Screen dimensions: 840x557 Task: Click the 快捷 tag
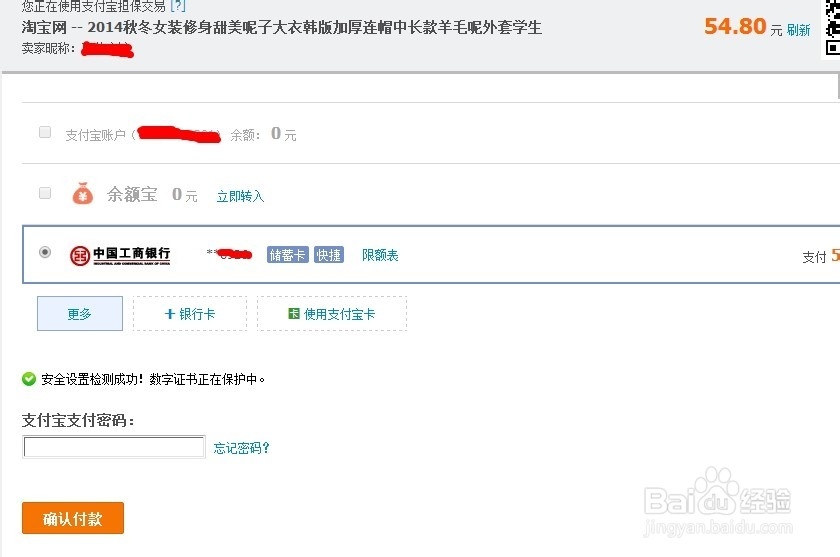pyautogui.click(x=328, y=255)
